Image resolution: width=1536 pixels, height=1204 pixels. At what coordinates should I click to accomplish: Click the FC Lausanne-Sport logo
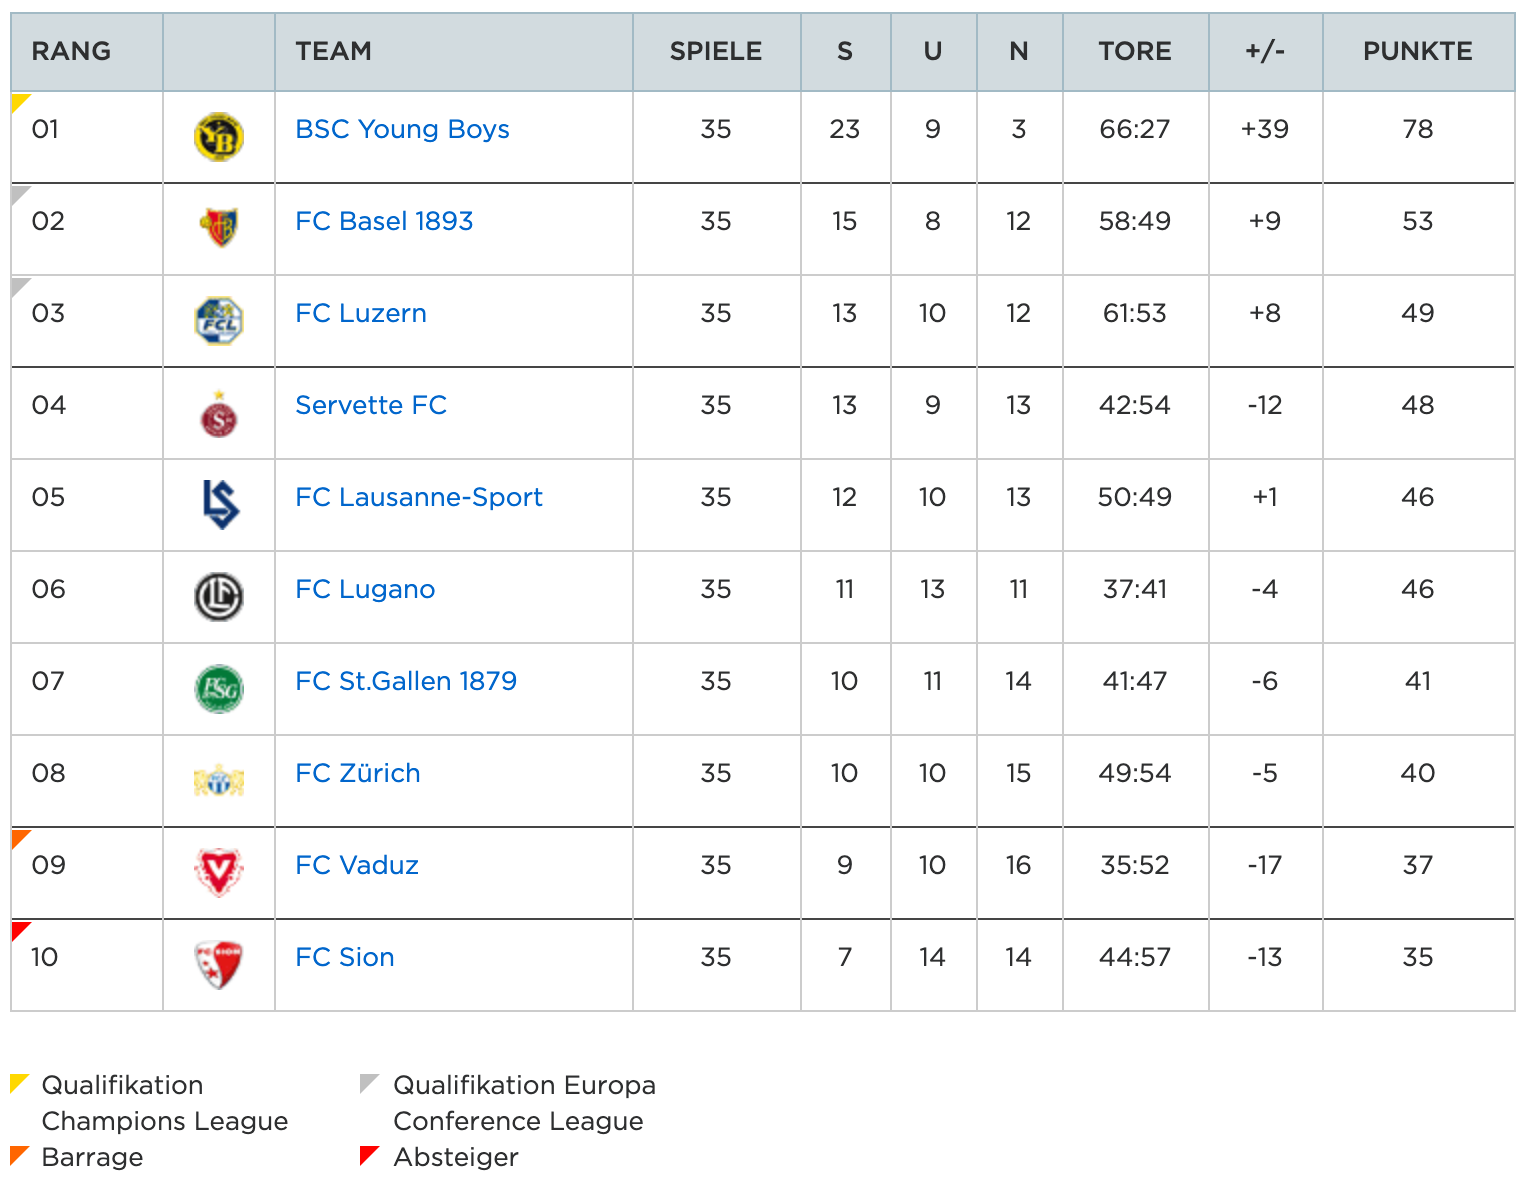pyautogui.click(x=219, y=504)
